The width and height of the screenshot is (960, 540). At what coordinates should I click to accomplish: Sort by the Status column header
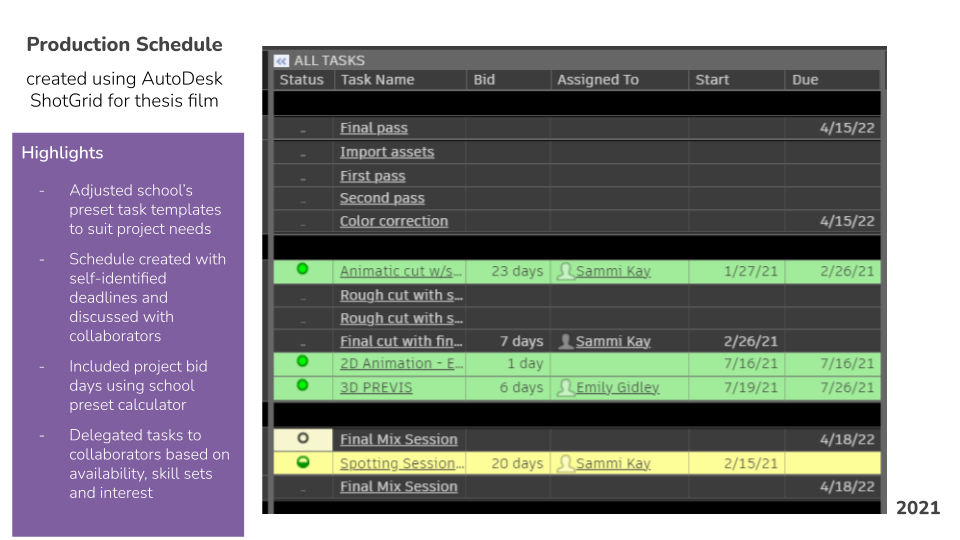pyautogui.click(x=301, y=80)
